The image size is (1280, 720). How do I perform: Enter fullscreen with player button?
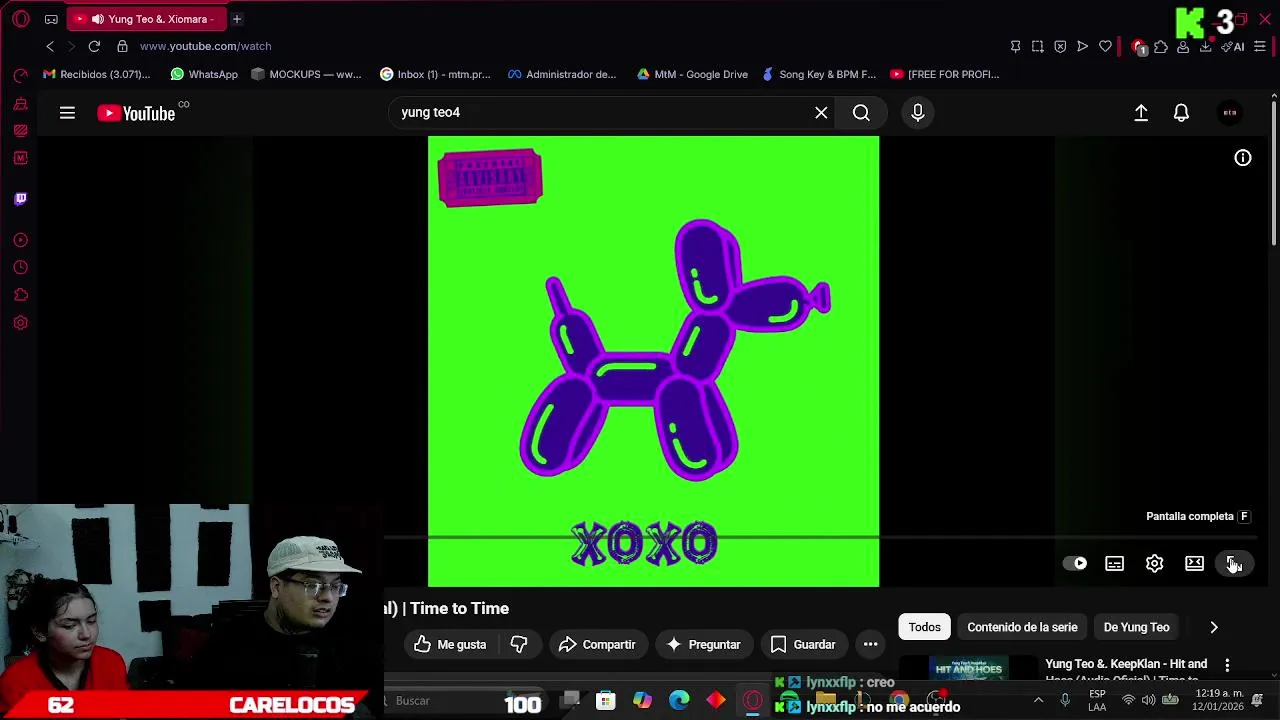(x=1234, y=564)
